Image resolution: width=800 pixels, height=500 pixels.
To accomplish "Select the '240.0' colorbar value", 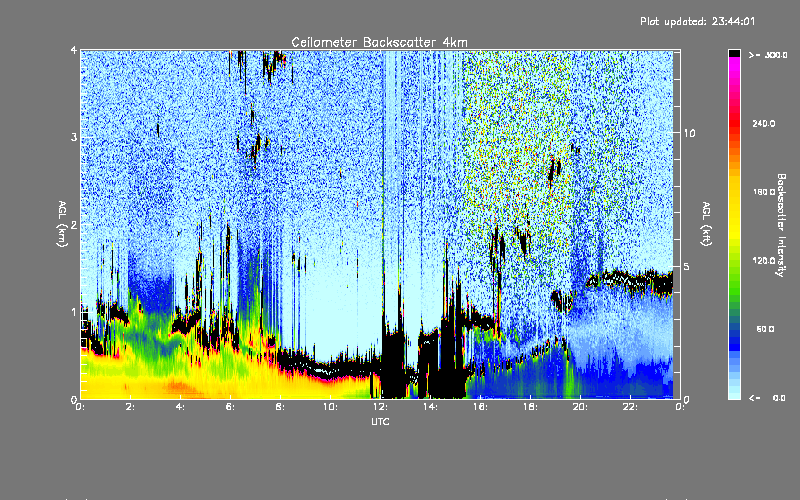I will (x=764, y=123).
